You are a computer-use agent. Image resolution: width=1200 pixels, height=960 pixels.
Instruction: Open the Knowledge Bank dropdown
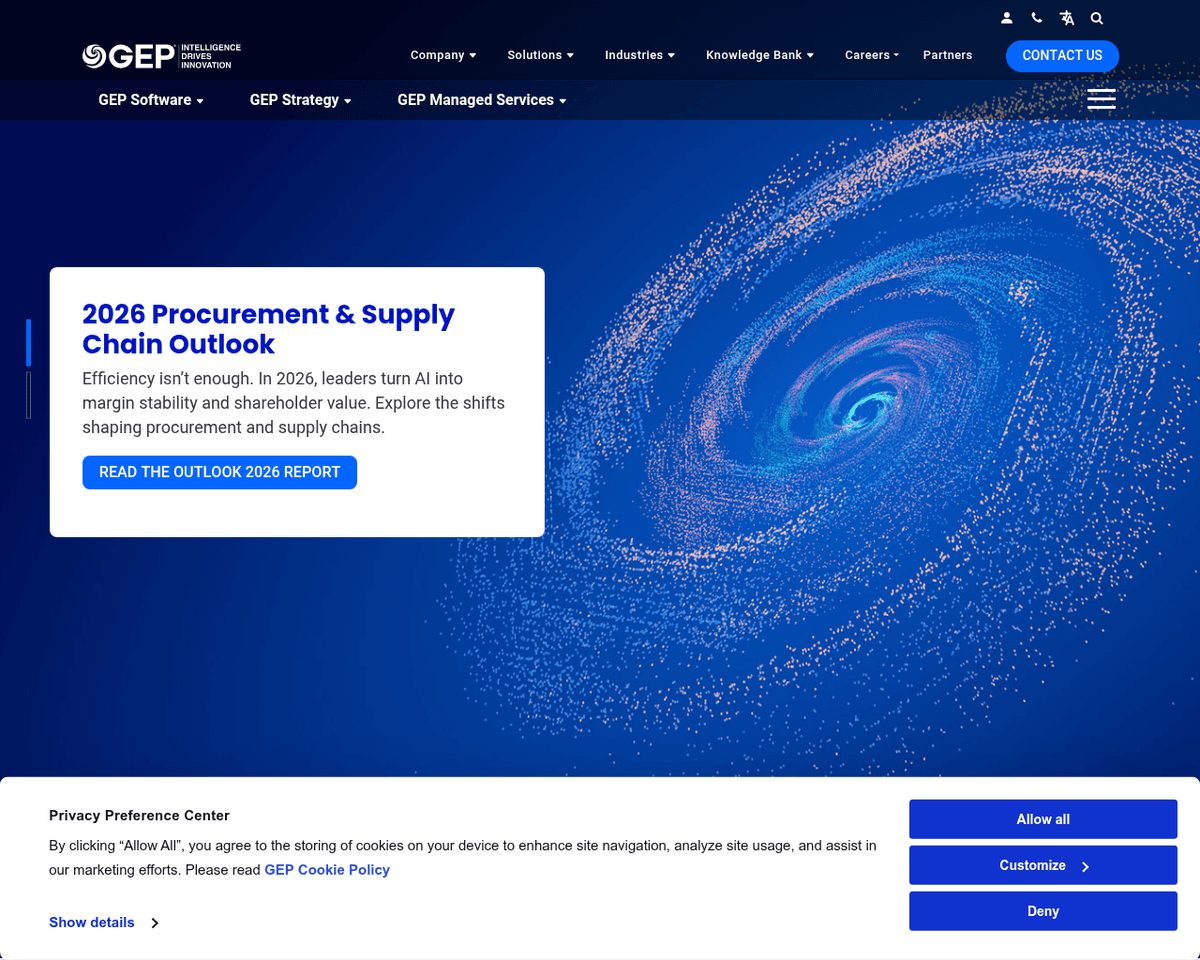(x=759, y=55)
